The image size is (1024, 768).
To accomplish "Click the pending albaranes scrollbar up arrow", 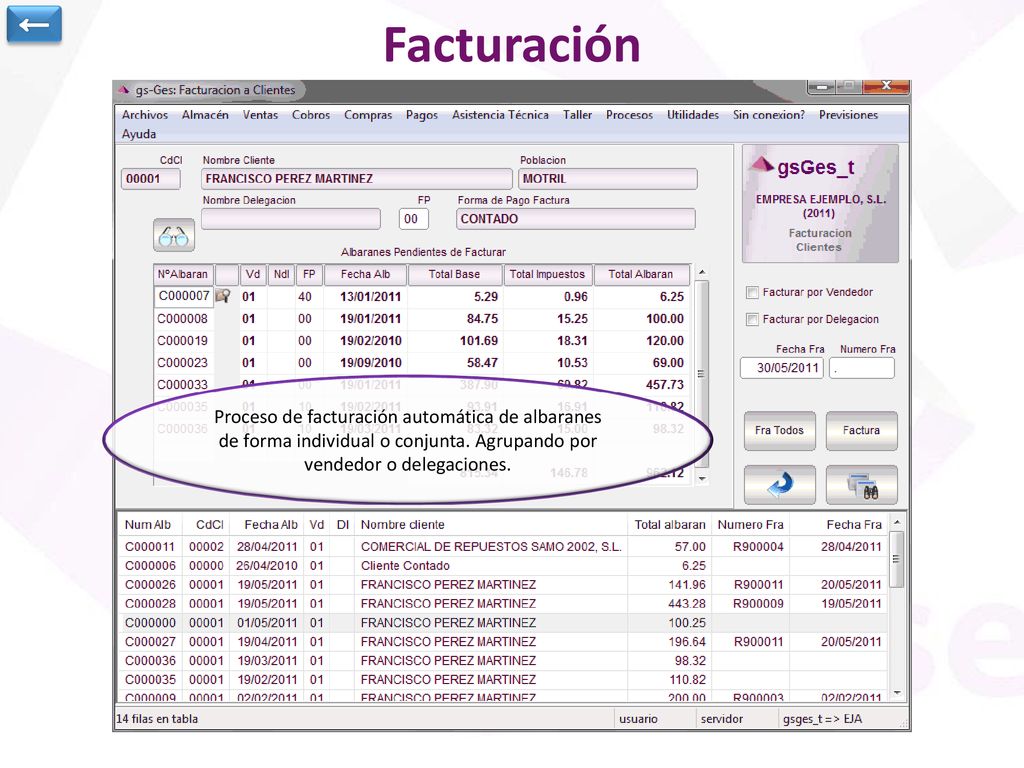I will coord(702,272).
